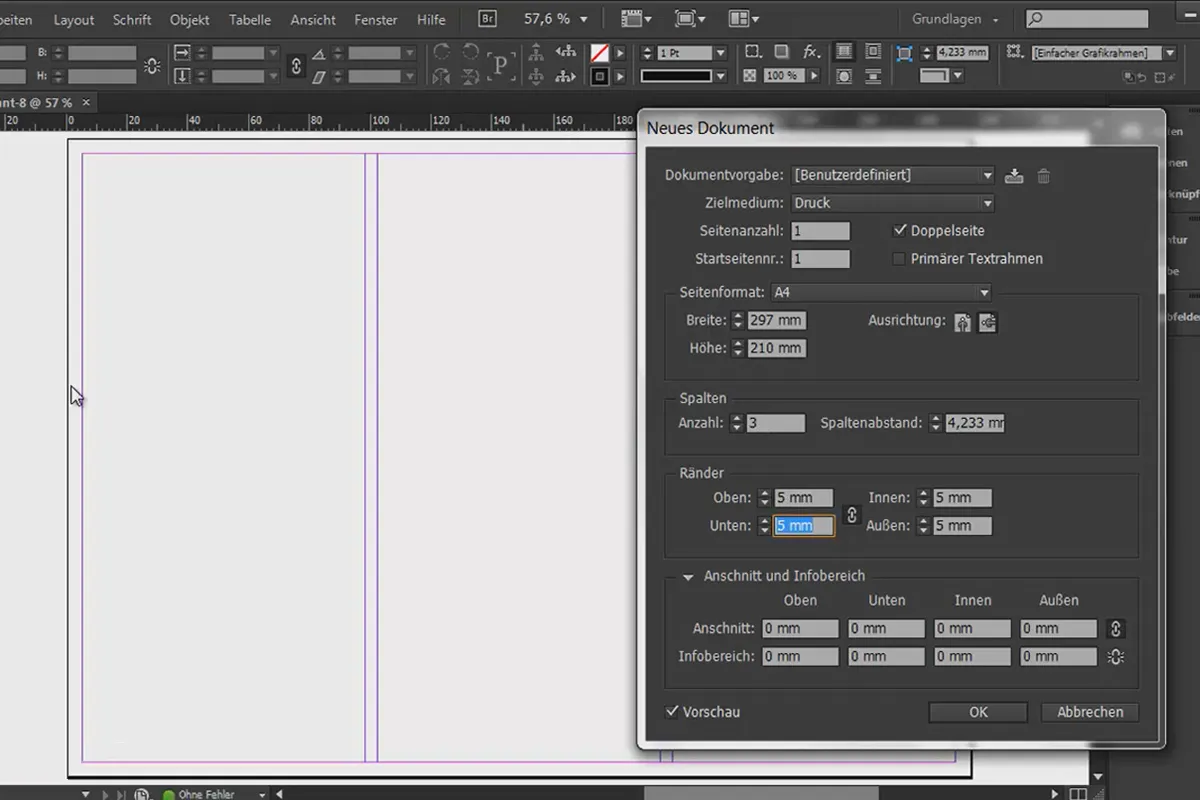Collapse the Anschnitt und Infobereich section
1200x800 pixels.
click(x=688, y=577)
